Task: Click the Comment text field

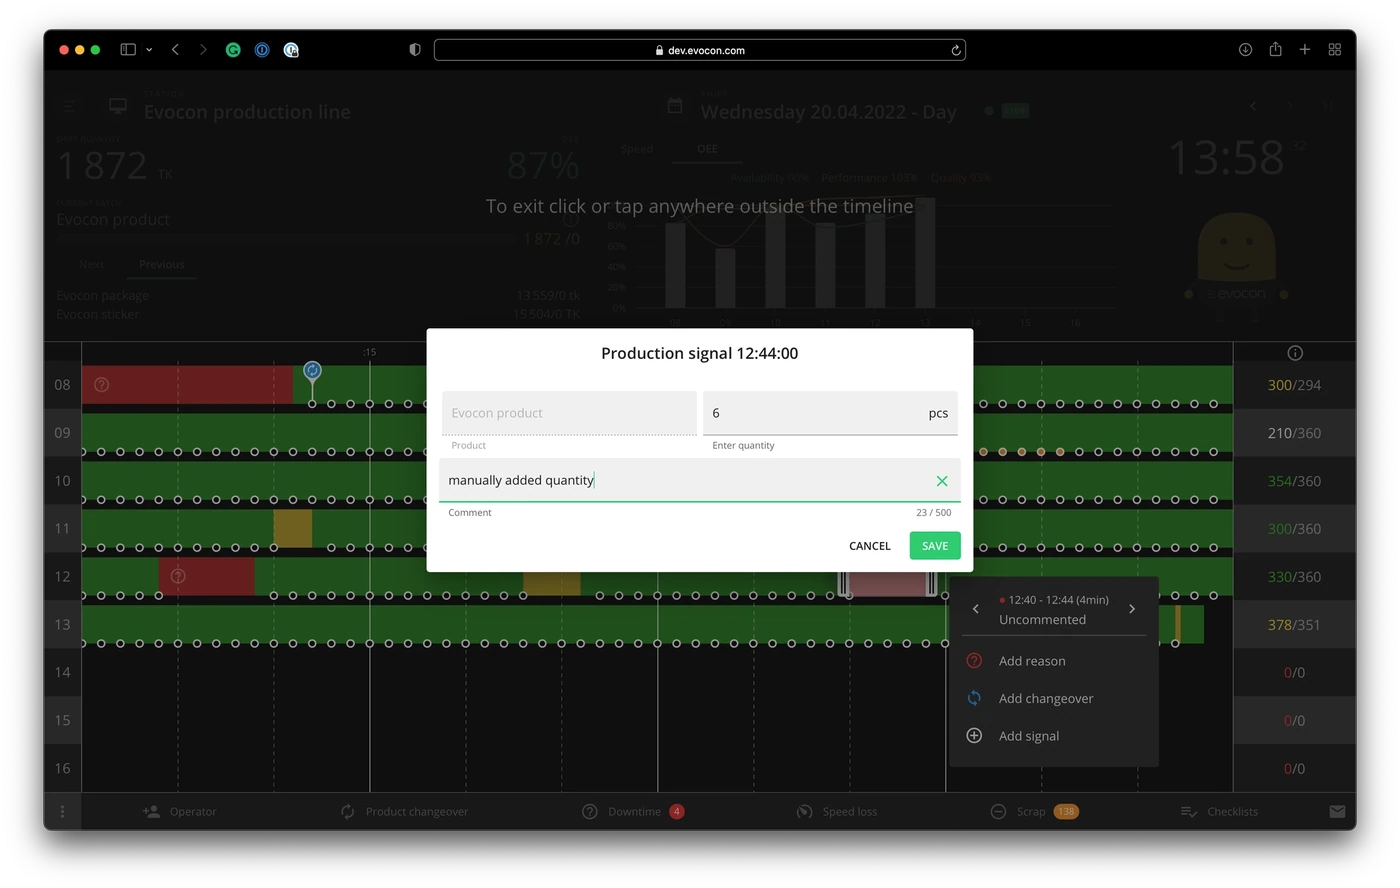Action: point(699,480)
